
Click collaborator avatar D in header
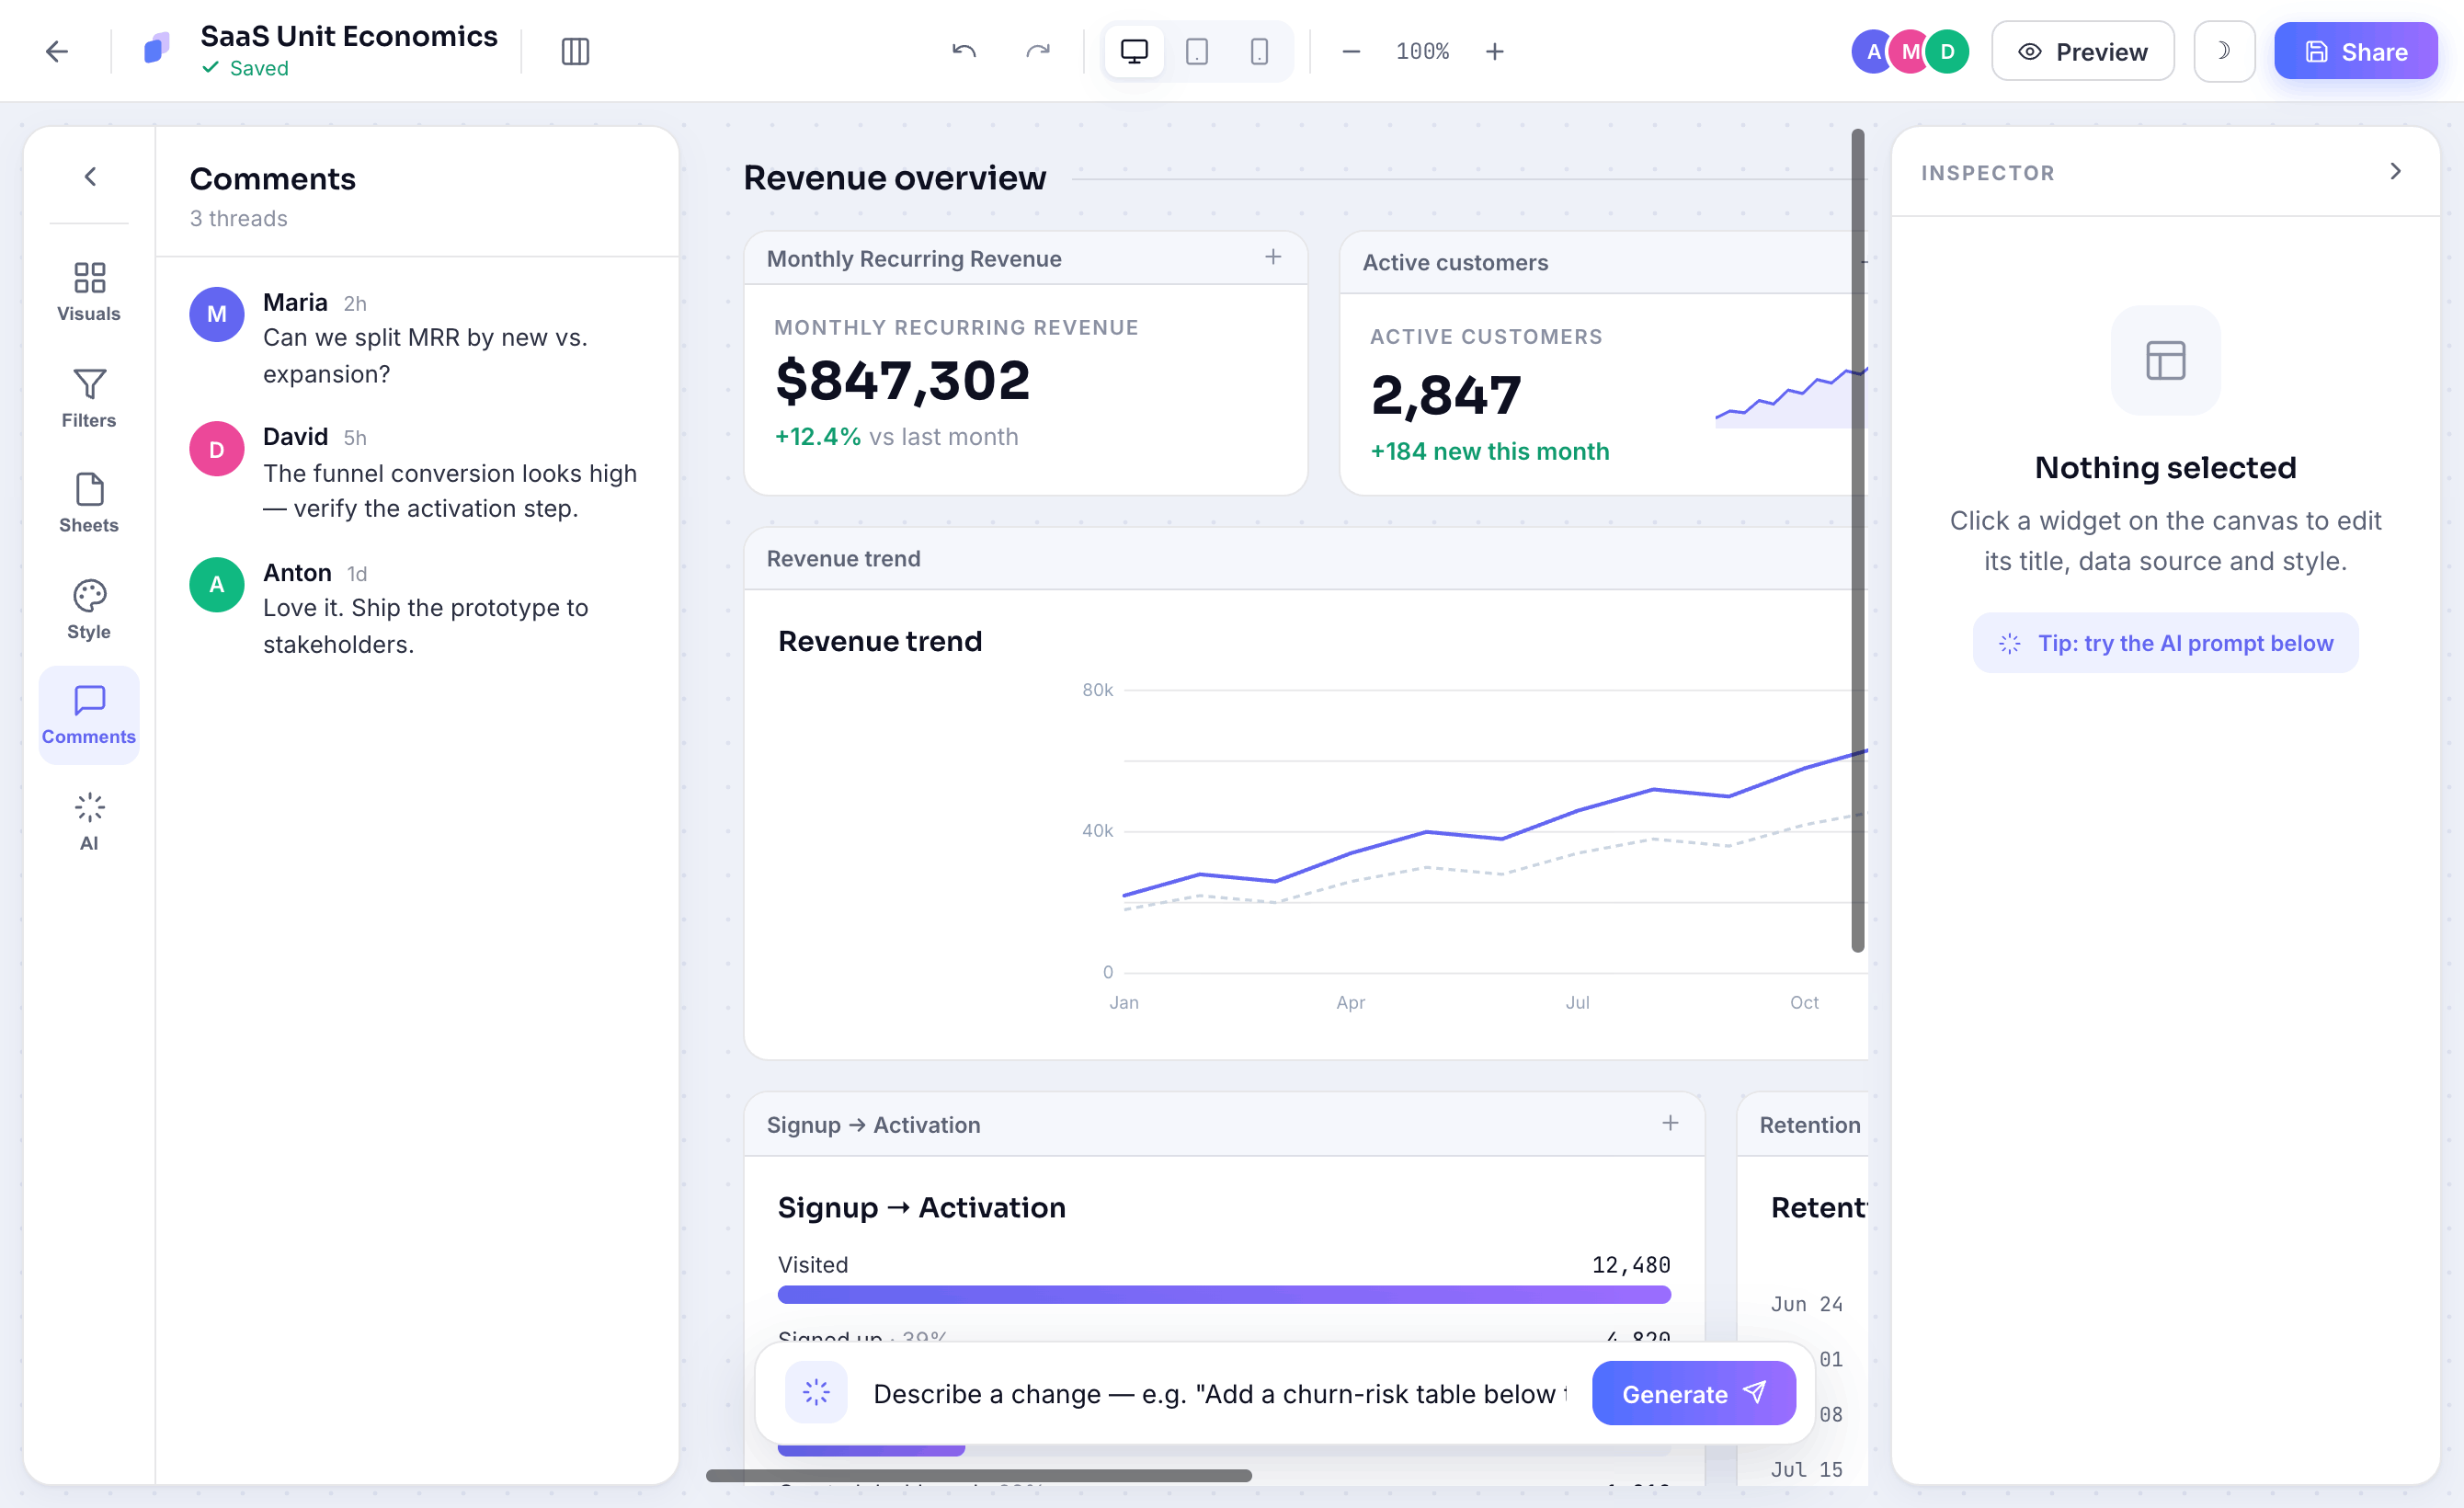[x=1947, y=51]
